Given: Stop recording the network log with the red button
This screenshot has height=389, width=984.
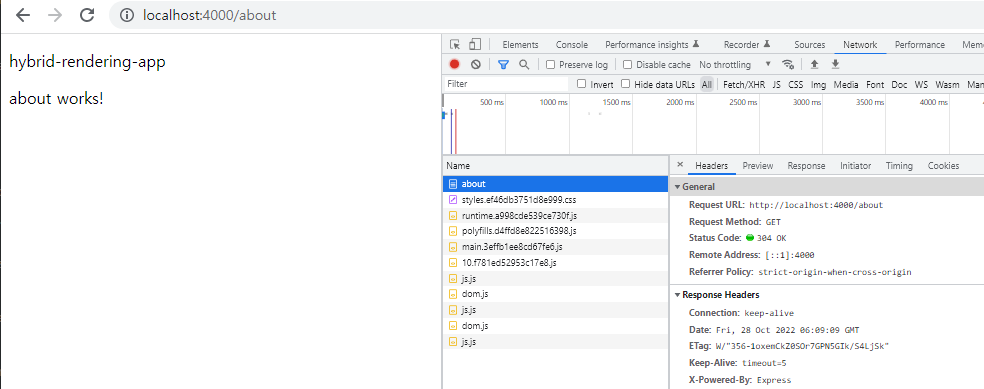Looking at the screenshot, I should click(454, 64).
